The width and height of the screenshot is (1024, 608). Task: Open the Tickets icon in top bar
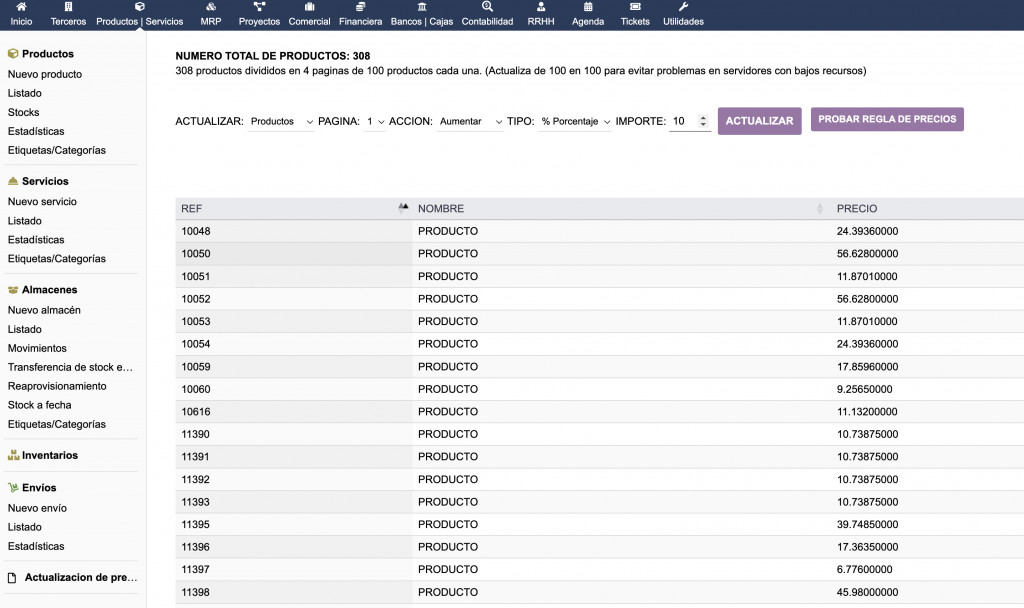(635, 7)
